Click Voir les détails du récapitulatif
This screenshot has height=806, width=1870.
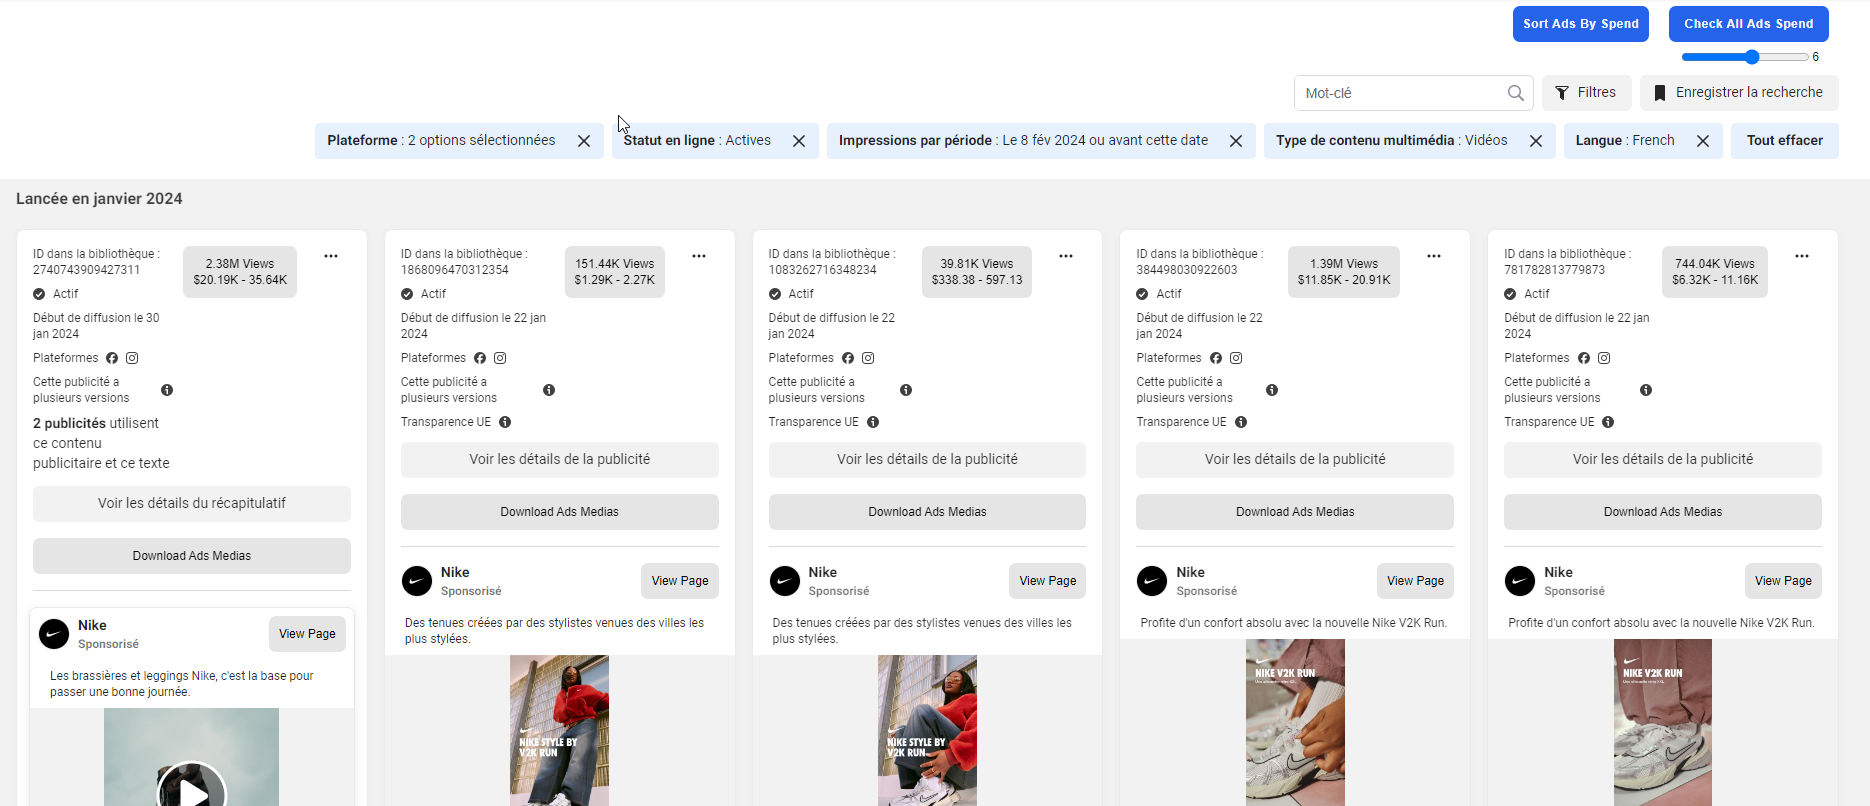click(x=192, y=504)
